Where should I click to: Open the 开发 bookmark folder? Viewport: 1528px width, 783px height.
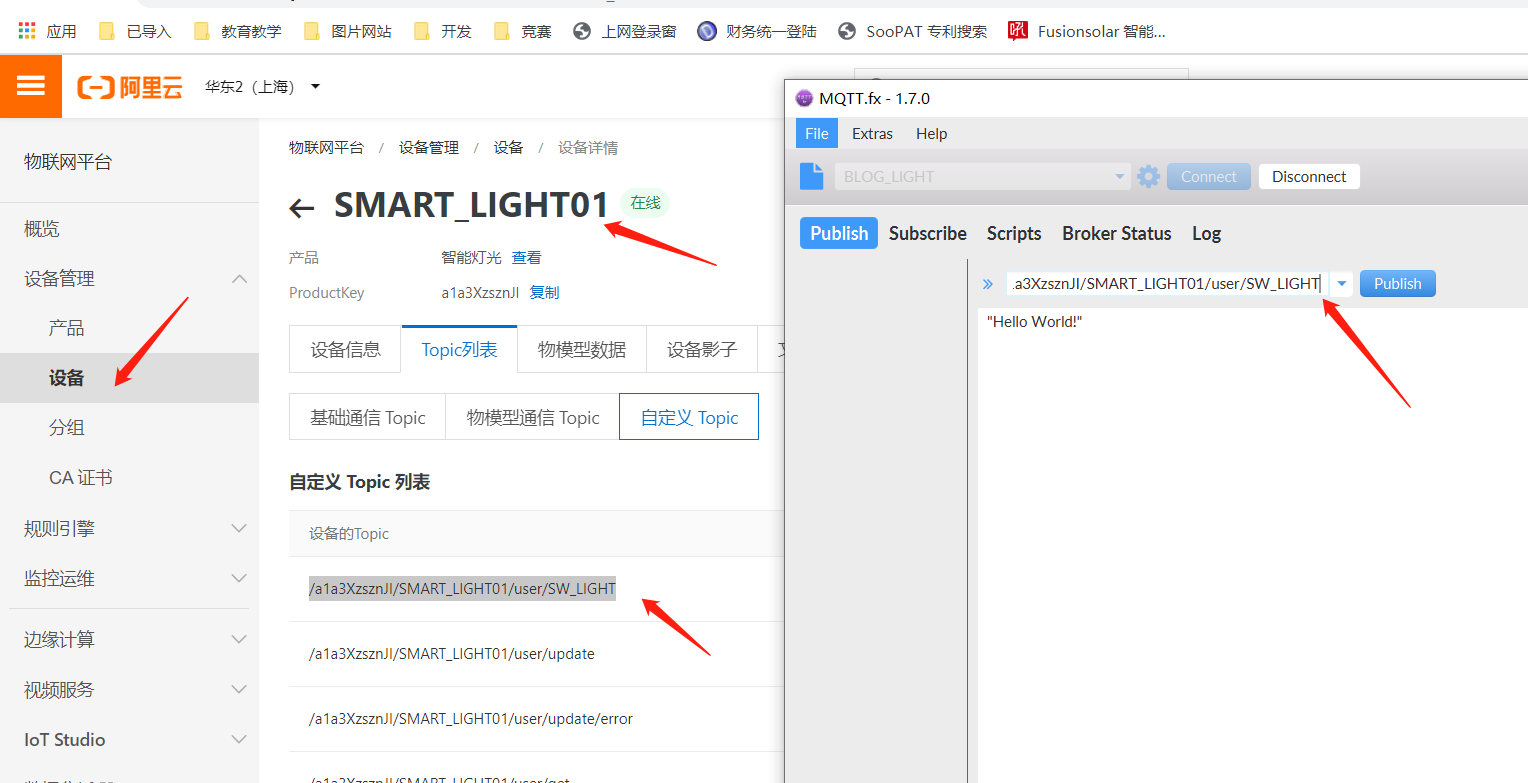pyautogui.click(x=442, y=31)
